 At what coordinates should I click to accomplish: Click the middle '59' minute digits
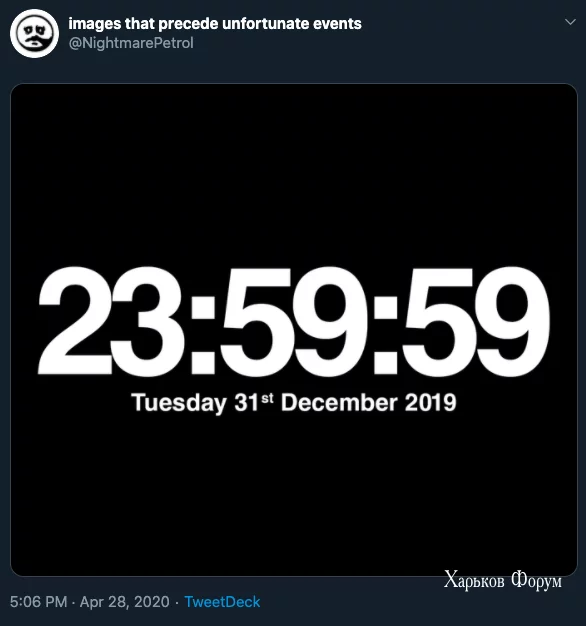point(293,321)
